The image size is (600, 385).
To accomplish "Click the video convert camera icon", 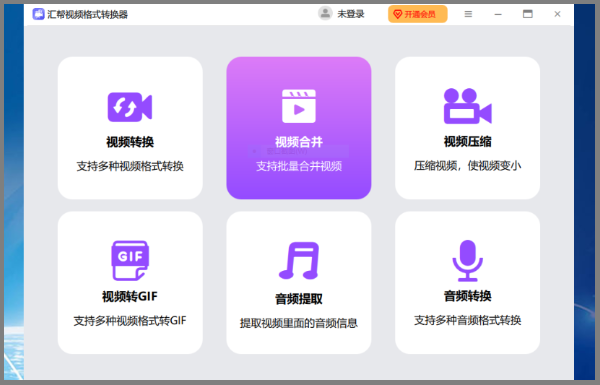I will [x=130, y=107].
